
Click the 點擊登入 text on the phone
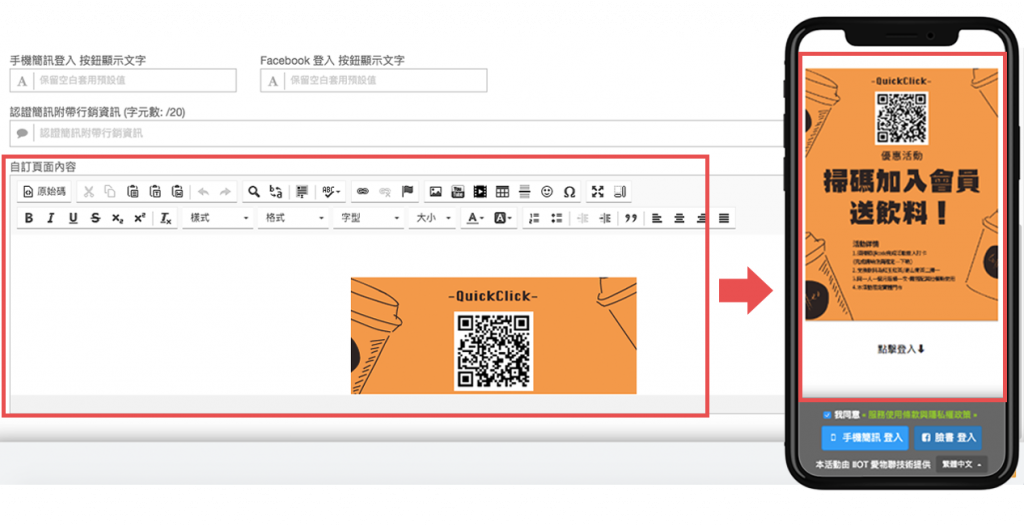click(901, 350)
